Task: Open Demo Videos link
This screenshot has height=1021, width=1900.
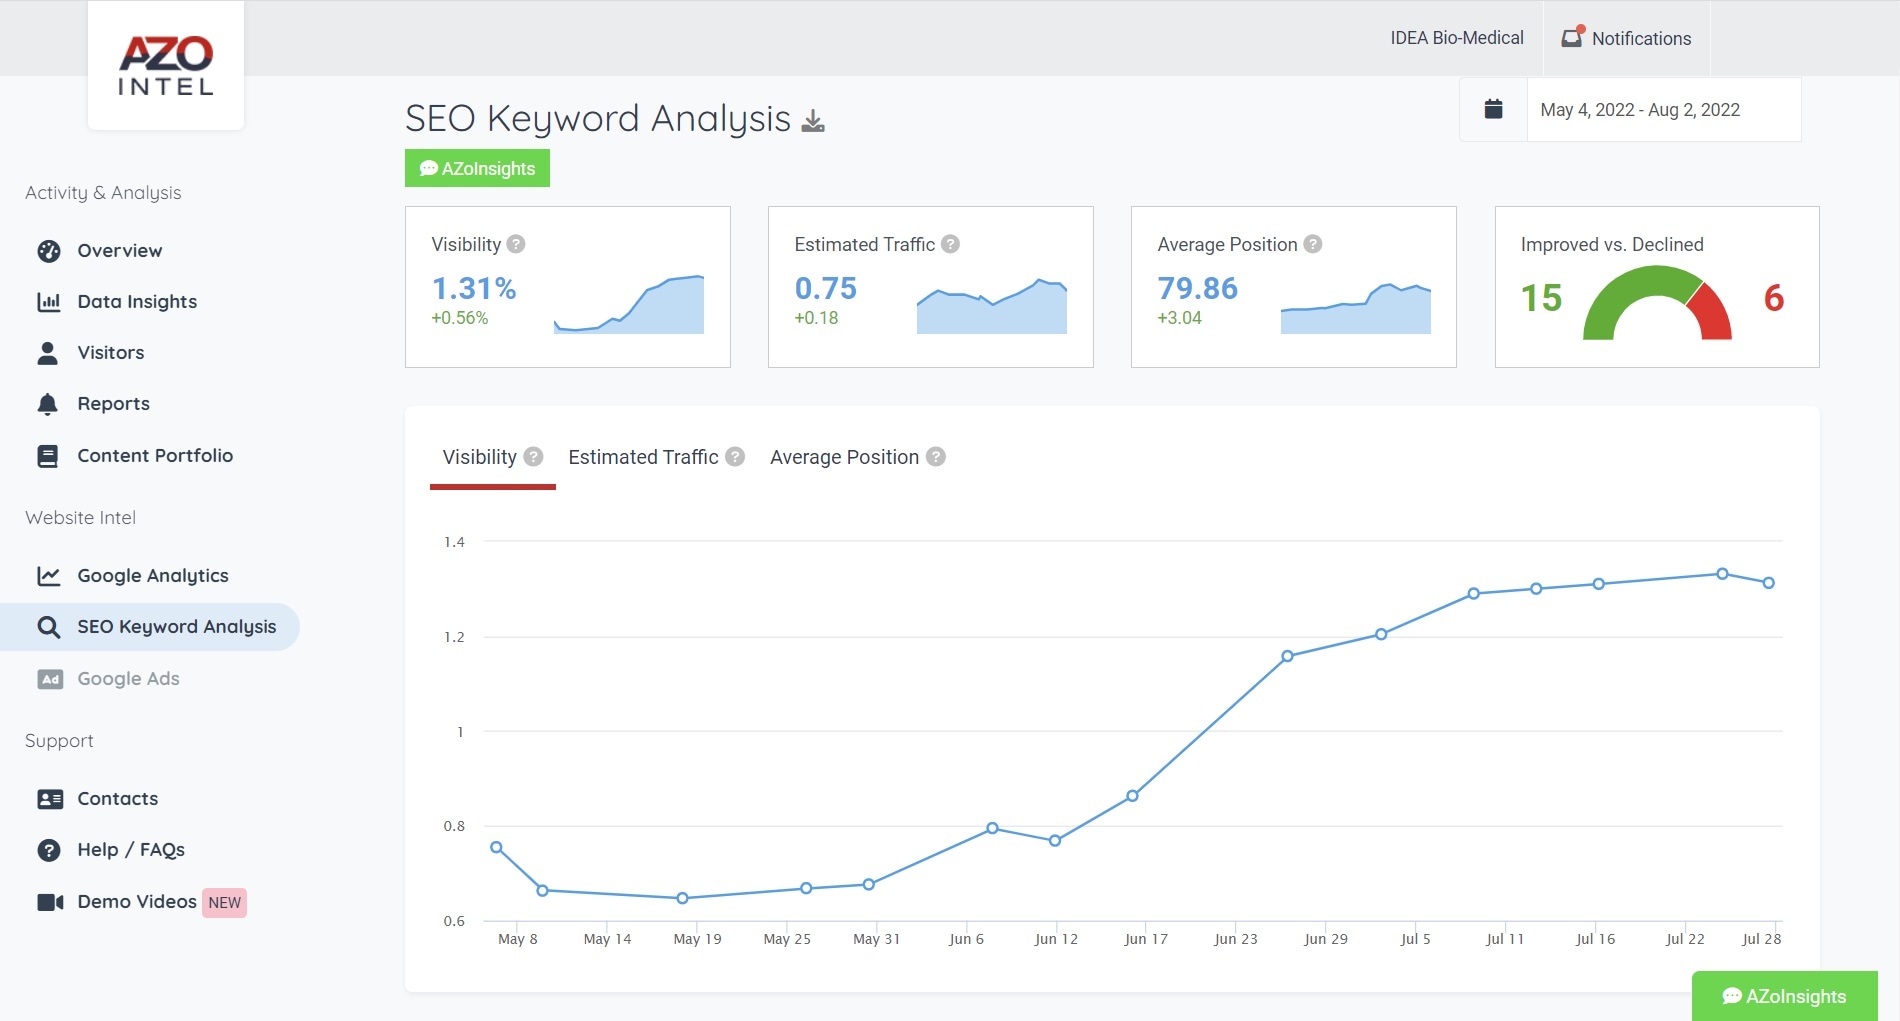Action: tap(137, 902)
